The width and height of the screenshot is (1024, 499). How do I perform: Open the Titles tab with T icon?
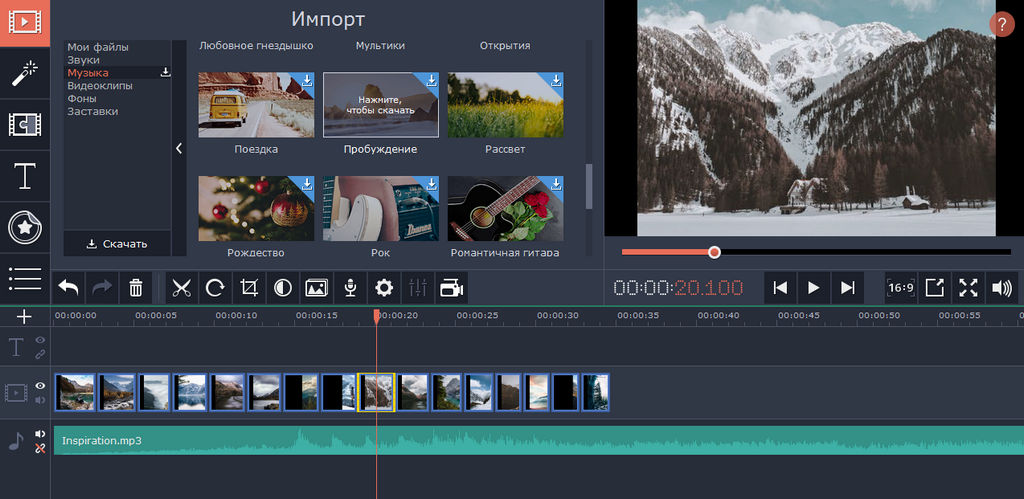(x=24, y=176)
